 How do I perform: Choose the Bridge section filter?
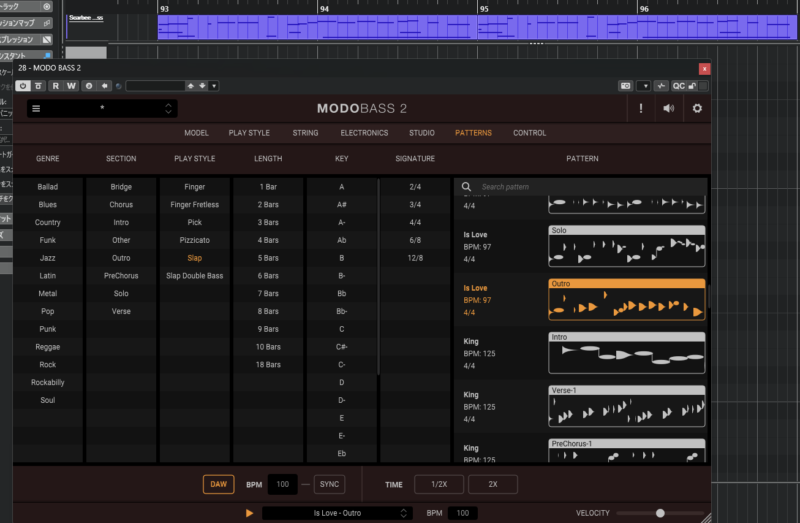pyautogui.click(x=121, y=187)
